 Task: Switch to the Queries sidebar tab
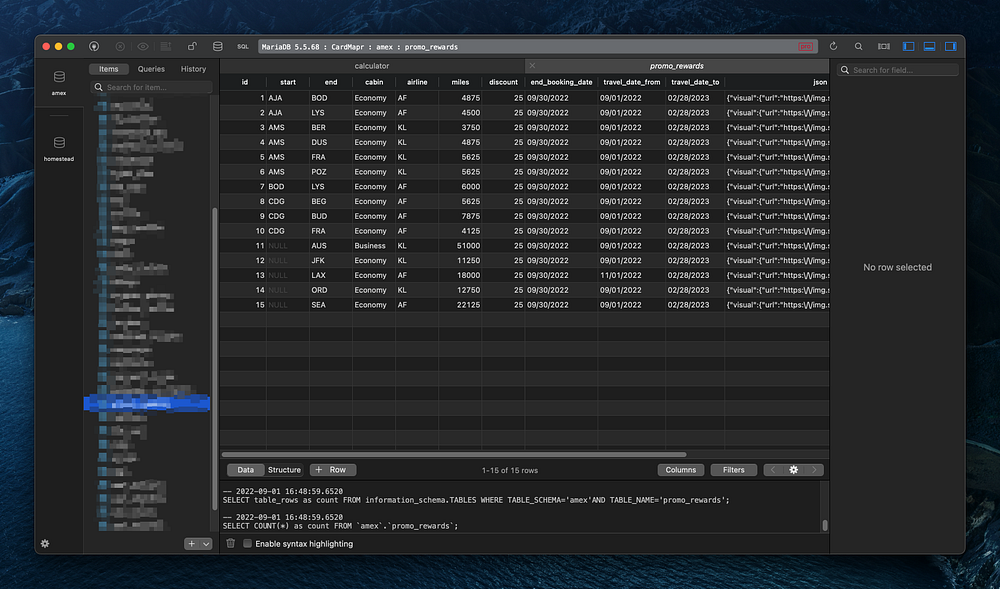point(151,69)
